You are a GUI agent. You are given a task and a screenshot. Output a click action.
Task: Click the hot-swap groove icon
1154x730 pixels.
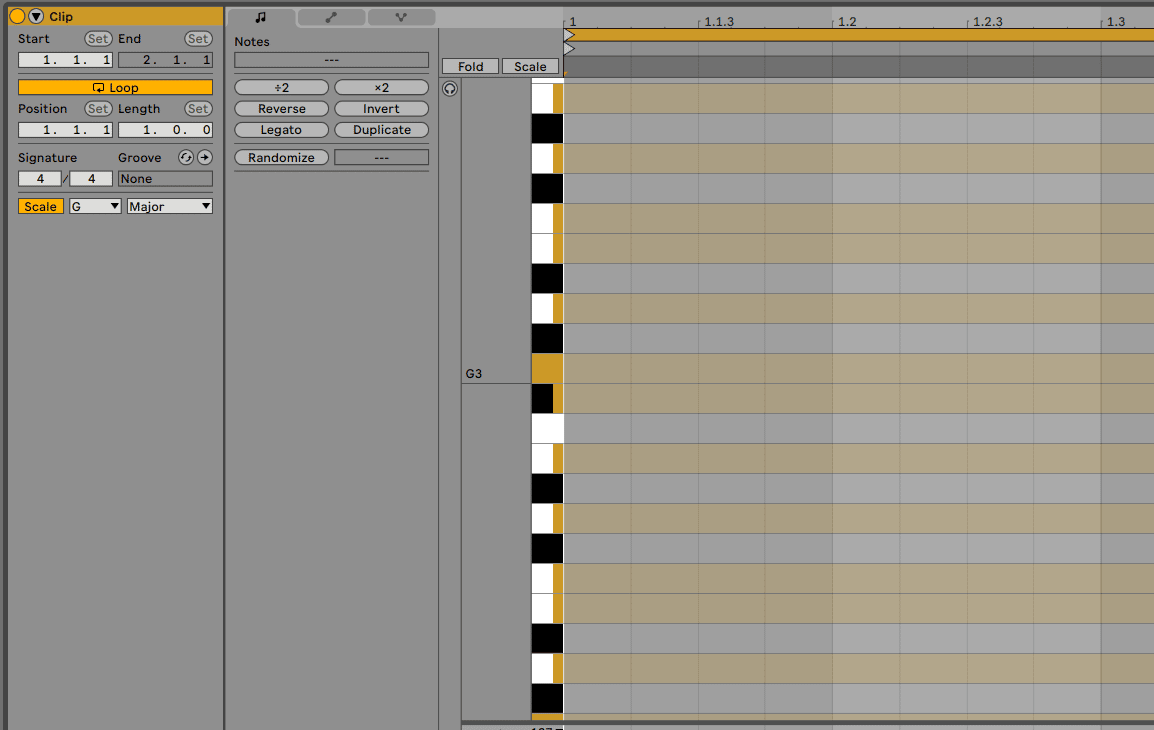186,157
